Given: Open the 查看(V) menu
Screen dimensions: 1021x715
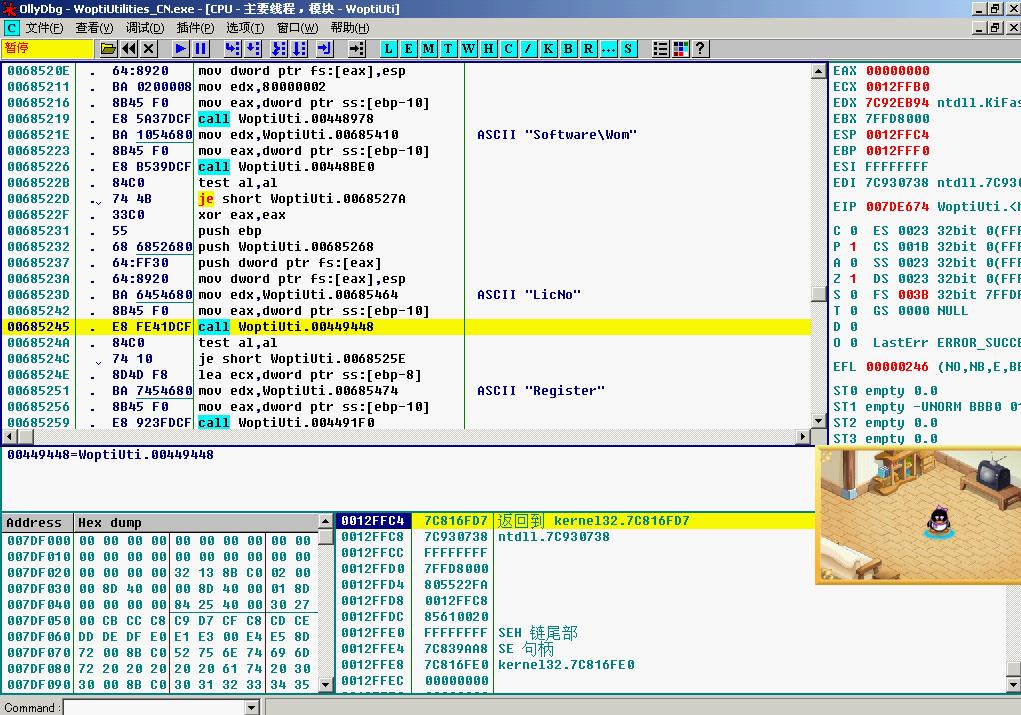Looking at the screenshot, I should tap(94, 28).
